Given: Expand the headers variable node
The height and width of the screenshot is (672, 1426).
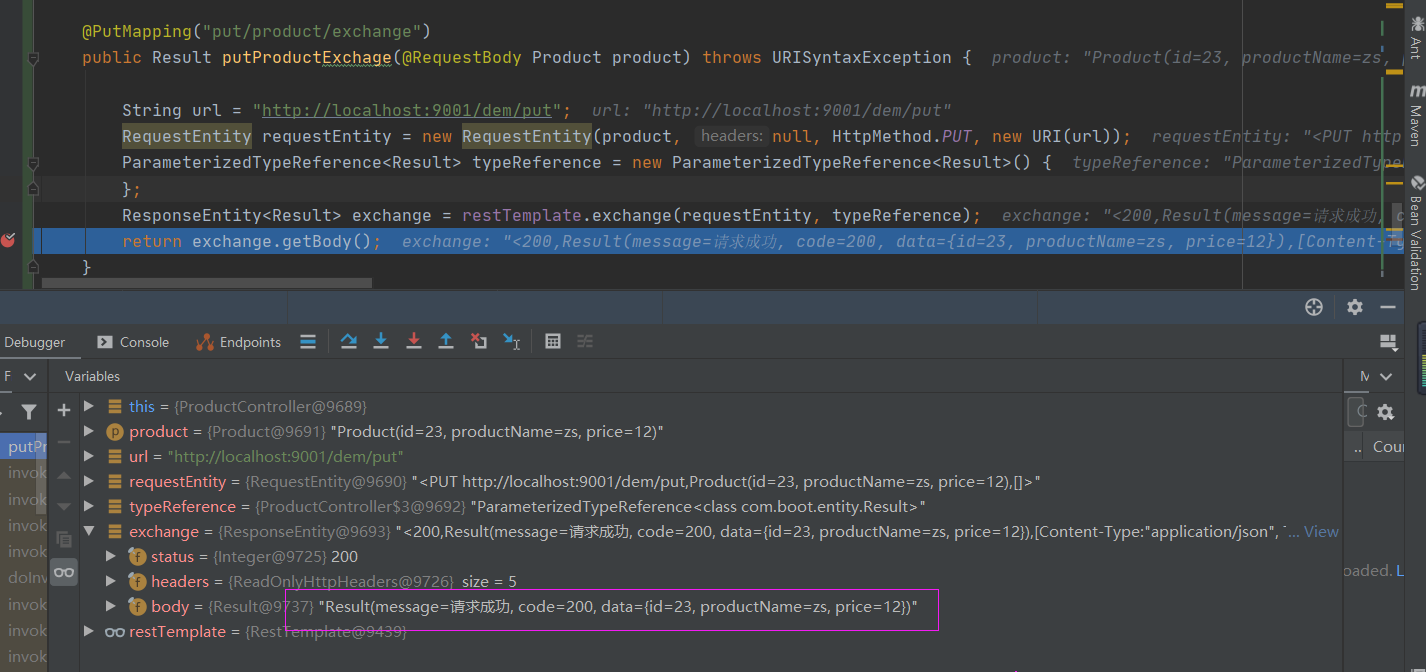Looking at the screenshot, I should (110, 581).
